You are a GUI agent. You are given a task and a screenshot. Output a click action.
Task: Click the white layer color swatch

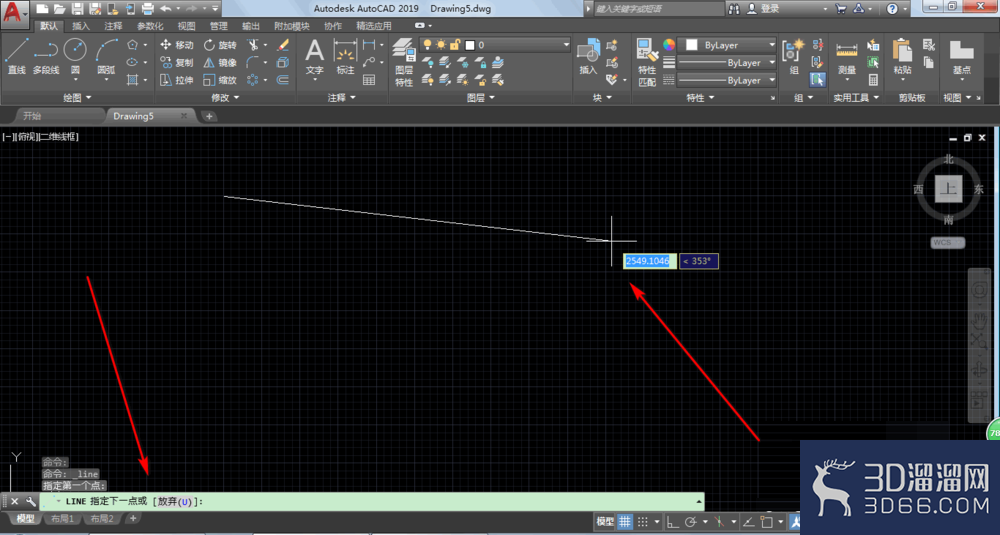tap(470, 45)
